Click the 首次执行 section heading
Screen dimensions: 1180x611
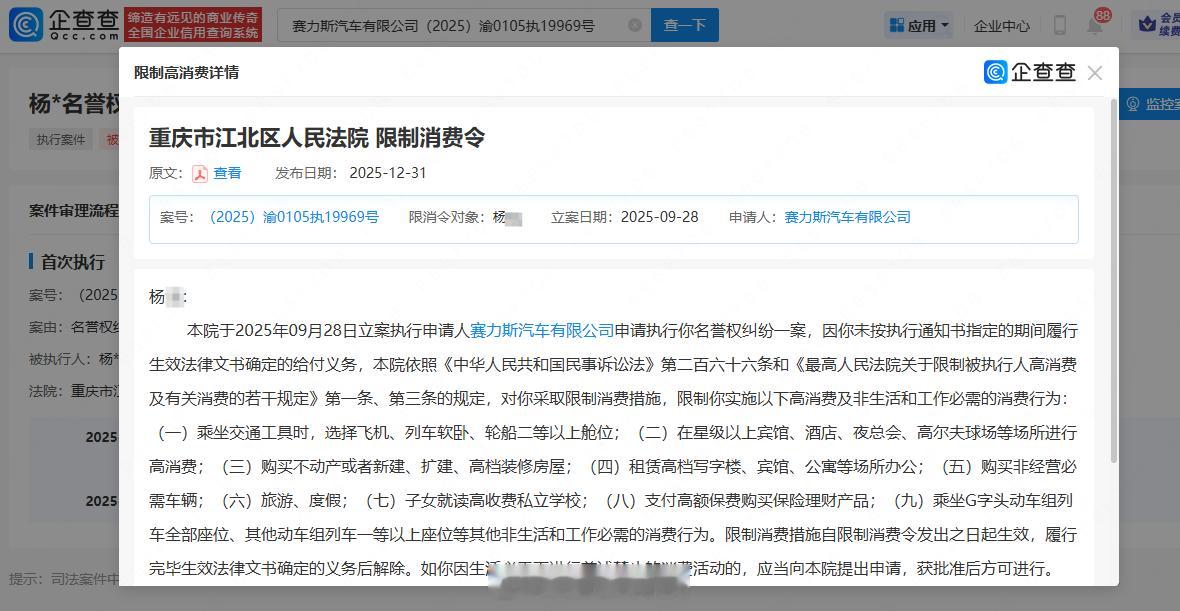[72, 262]
